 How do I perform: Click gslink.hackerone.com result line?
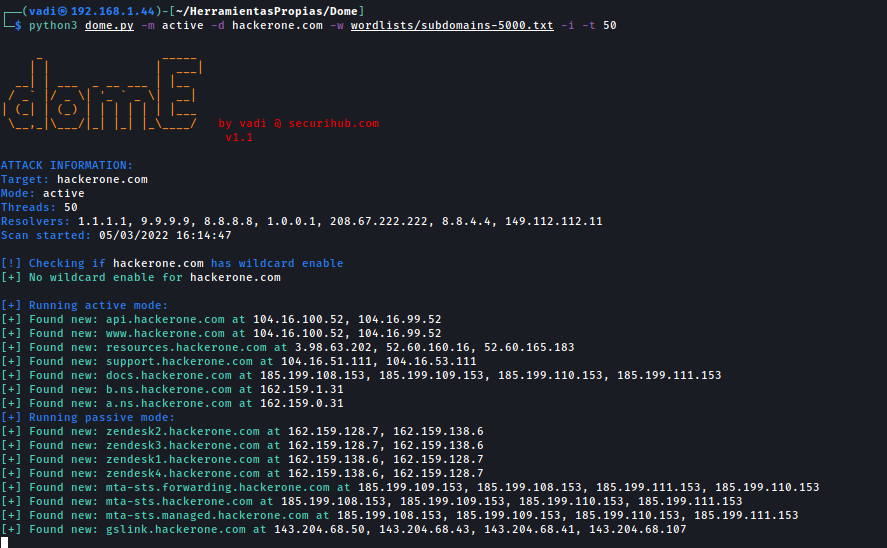[x=343, y=529]
